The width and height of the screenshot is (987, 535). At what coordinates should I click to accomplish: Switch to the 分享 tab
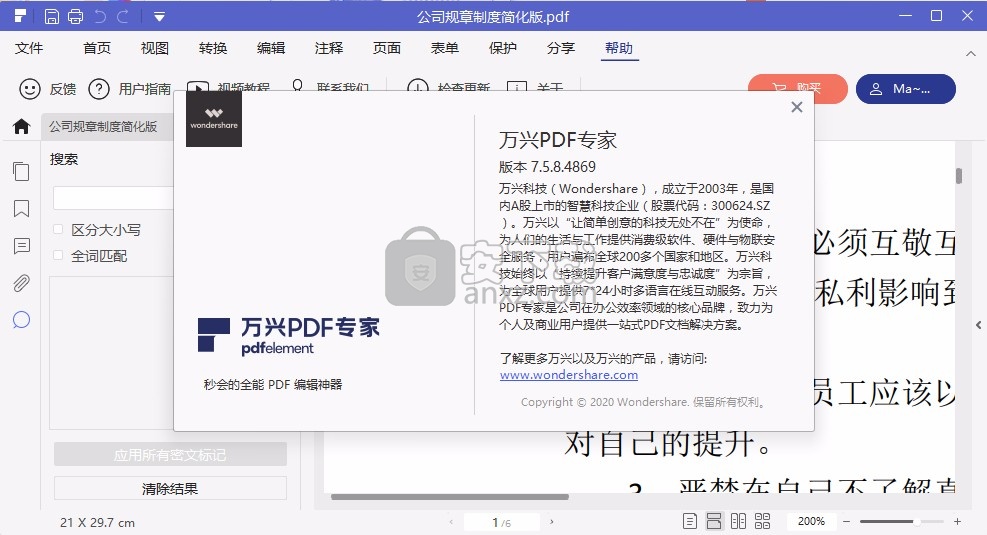tap(561, 48)
